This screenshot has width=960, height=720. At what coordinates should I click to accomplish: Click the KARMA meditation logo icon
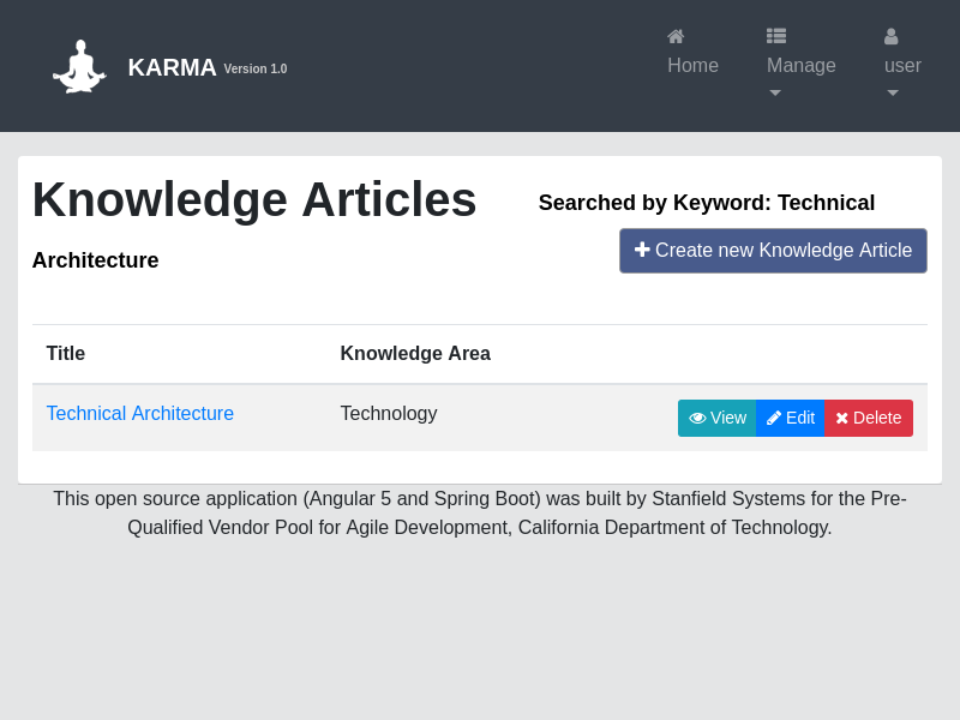79,67
